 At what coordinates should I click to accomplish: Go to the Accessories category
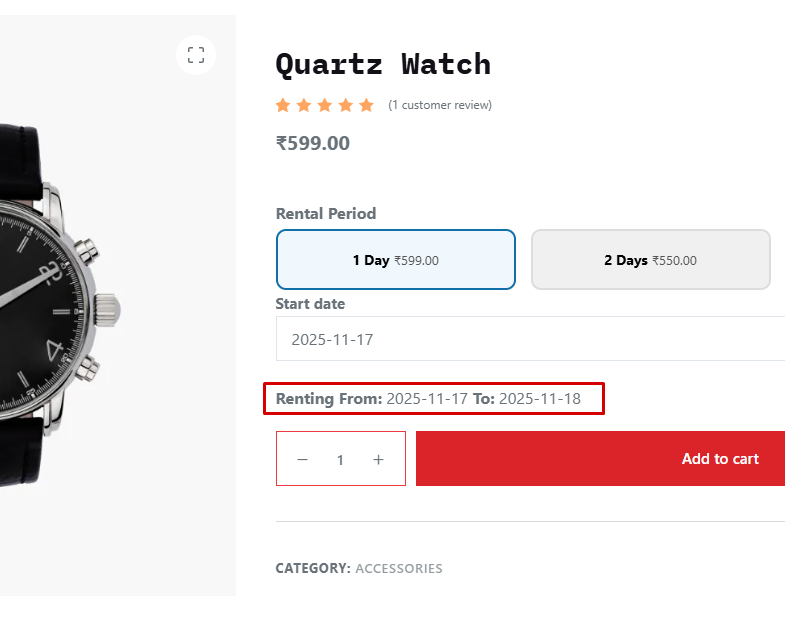398,568
